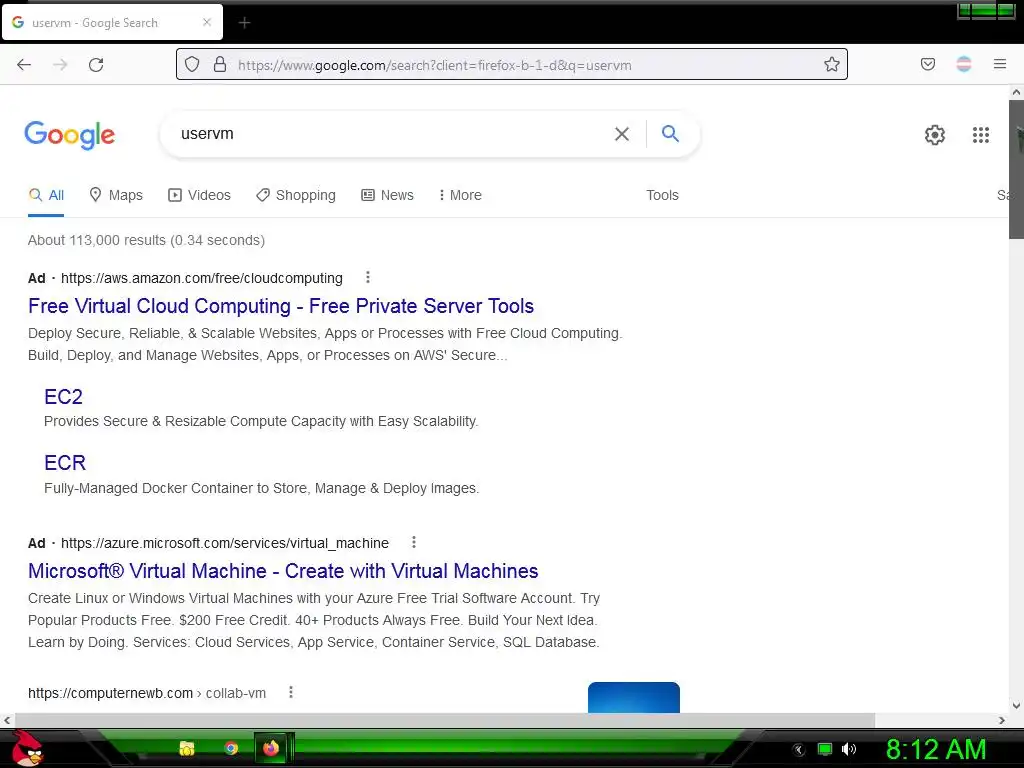This screenshot has width=1024, height=768.
Task: Click the green network tray icon
Action: [x=825, y=749]
